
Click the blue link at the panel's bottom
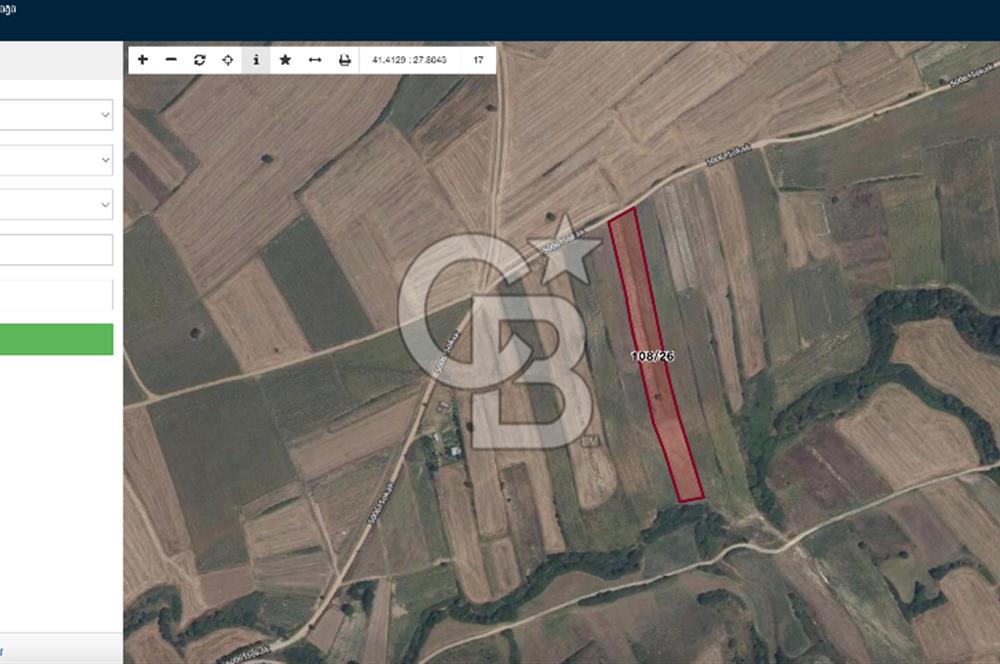click(x=1, y=650)
